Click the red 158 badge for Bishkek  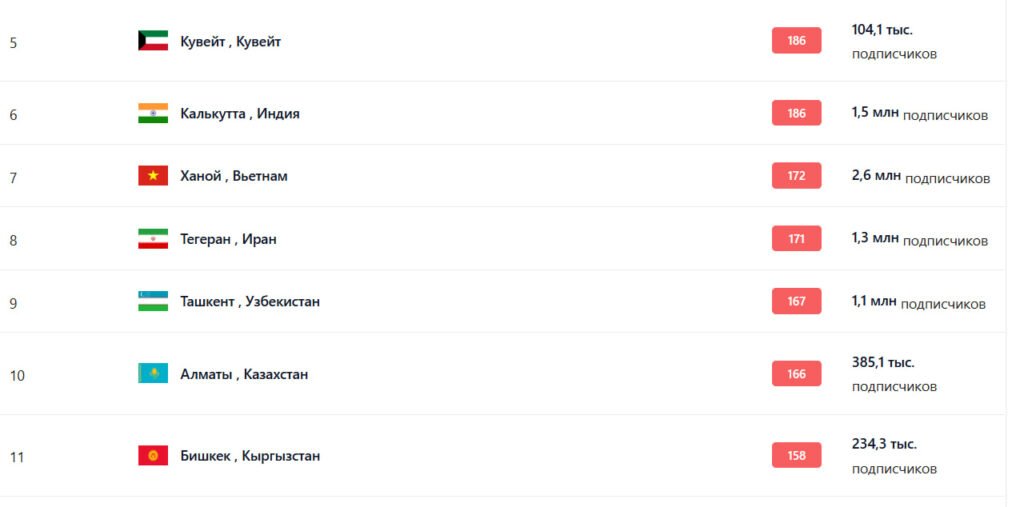coord(796,456)
